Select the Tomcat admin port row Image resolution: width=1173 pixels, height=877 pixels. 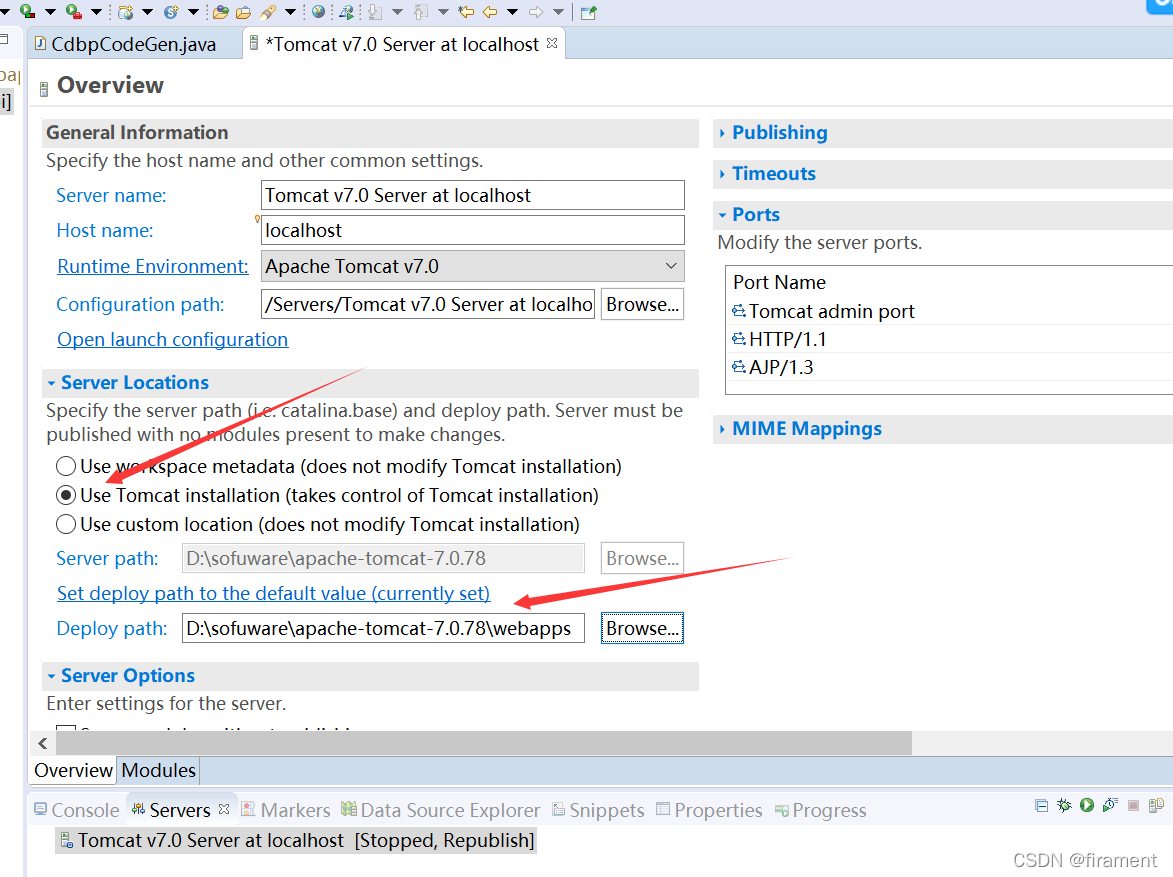click(949, 311)
